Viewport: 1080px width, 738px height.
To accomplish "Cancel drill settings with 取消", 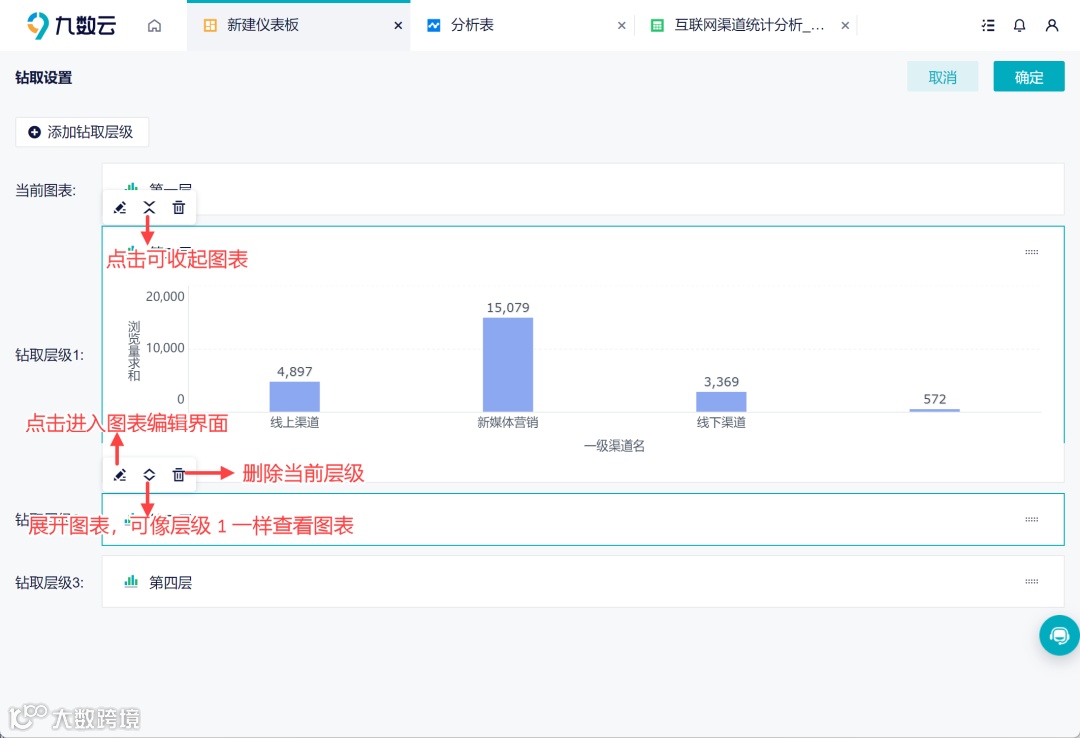I will pos(942,76).
